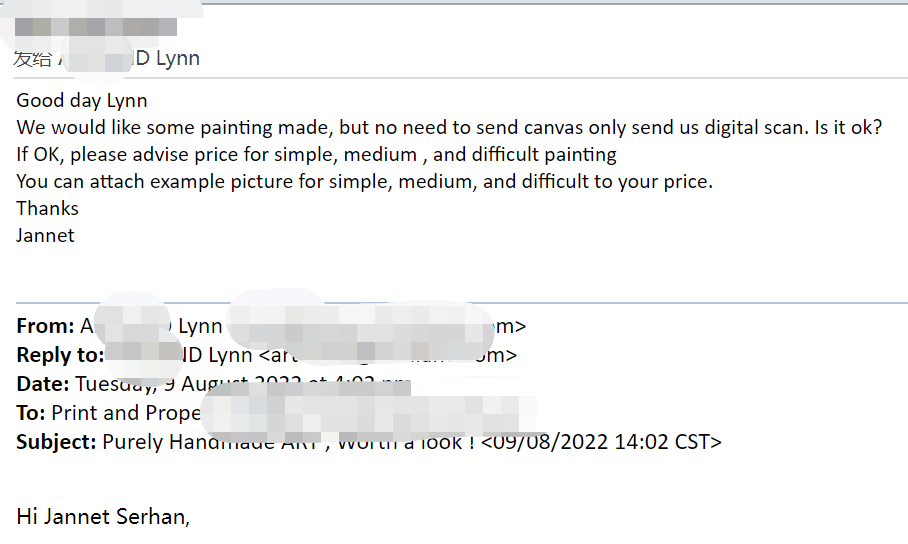The width and height of the screenshot is (908, 544).
Task: Click the '09/08/2022 14:02 CST' timestamp in subject
Action: 601,442
